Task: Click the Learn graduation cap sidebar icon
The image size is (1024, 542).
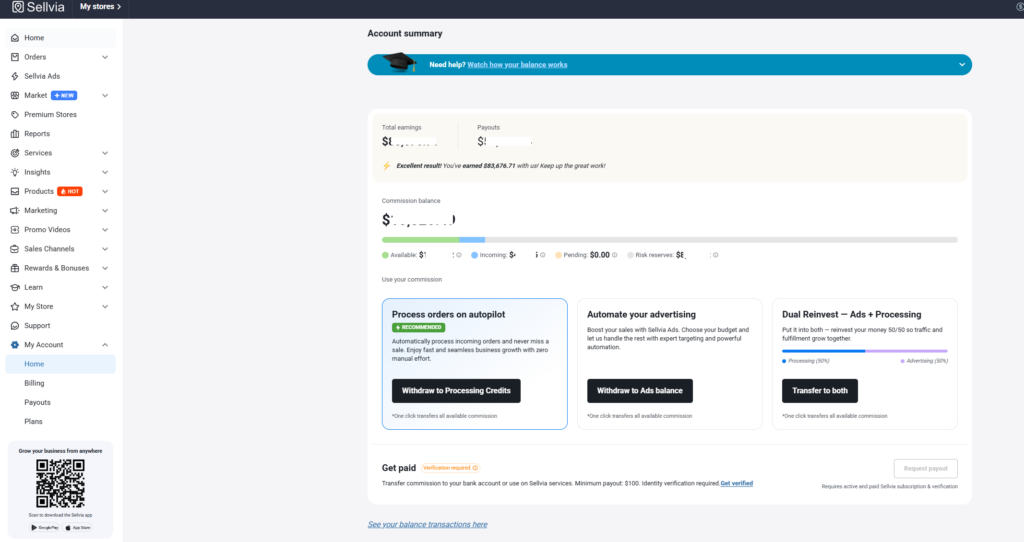Action: click(15, 287)
